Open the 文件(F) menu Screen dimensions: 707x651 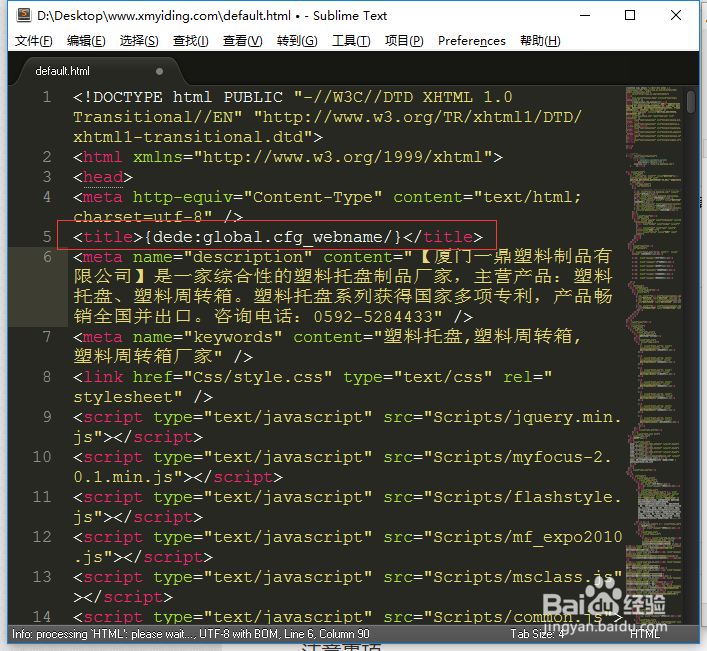coord(33,41)
